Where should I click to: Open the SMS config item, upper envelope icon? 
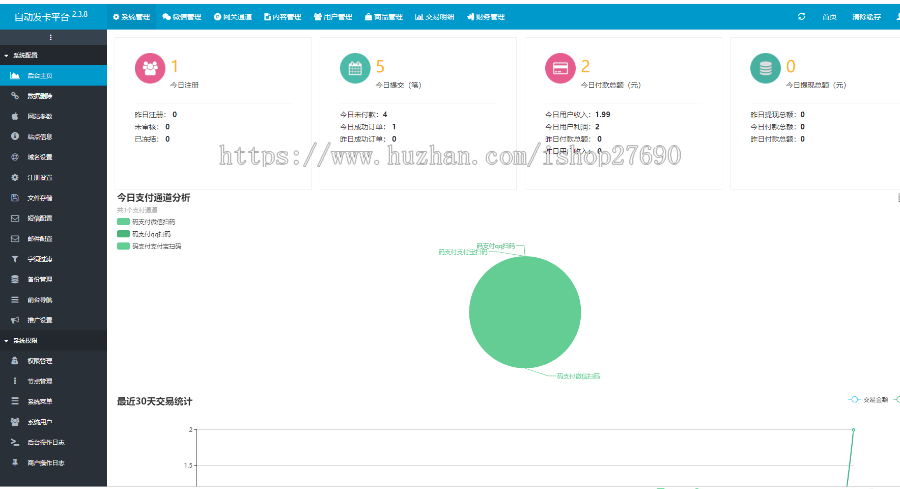click(53, 218)
